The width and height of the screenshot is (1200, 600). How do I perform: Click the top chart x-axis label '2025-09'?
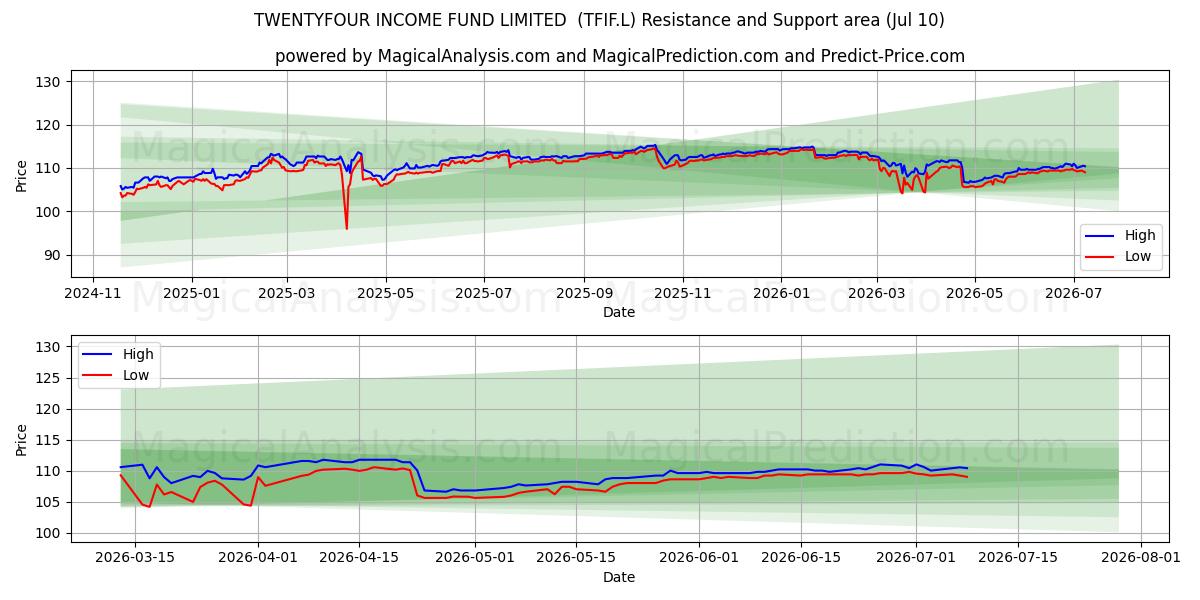[584, 294]
